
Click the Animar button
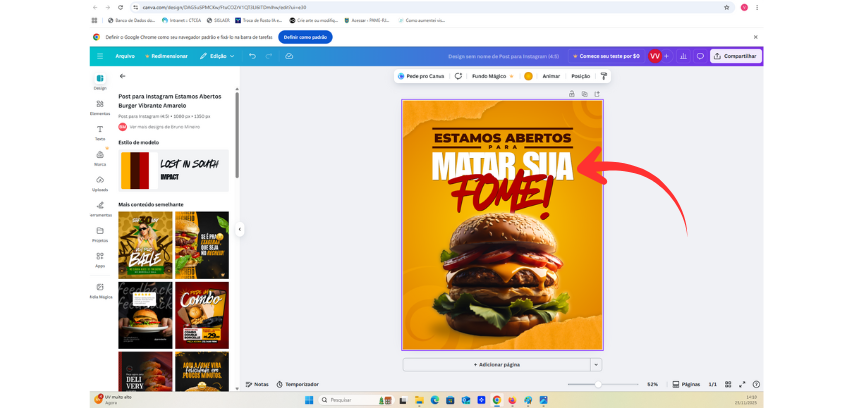(551, 76)
